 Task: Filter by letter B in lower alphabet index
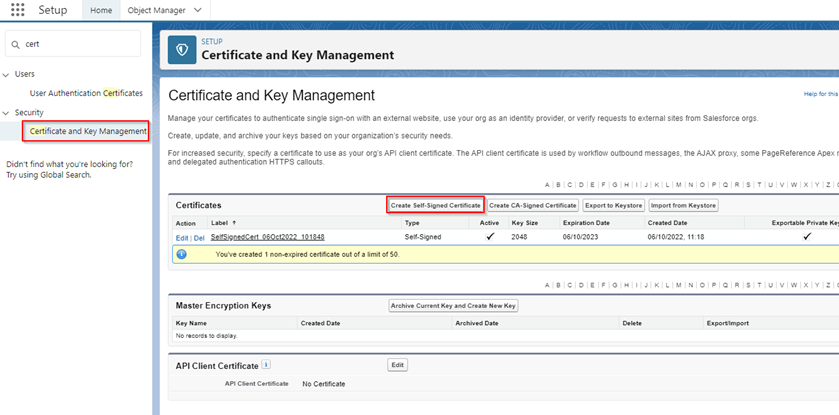click(x=558, y=286)
